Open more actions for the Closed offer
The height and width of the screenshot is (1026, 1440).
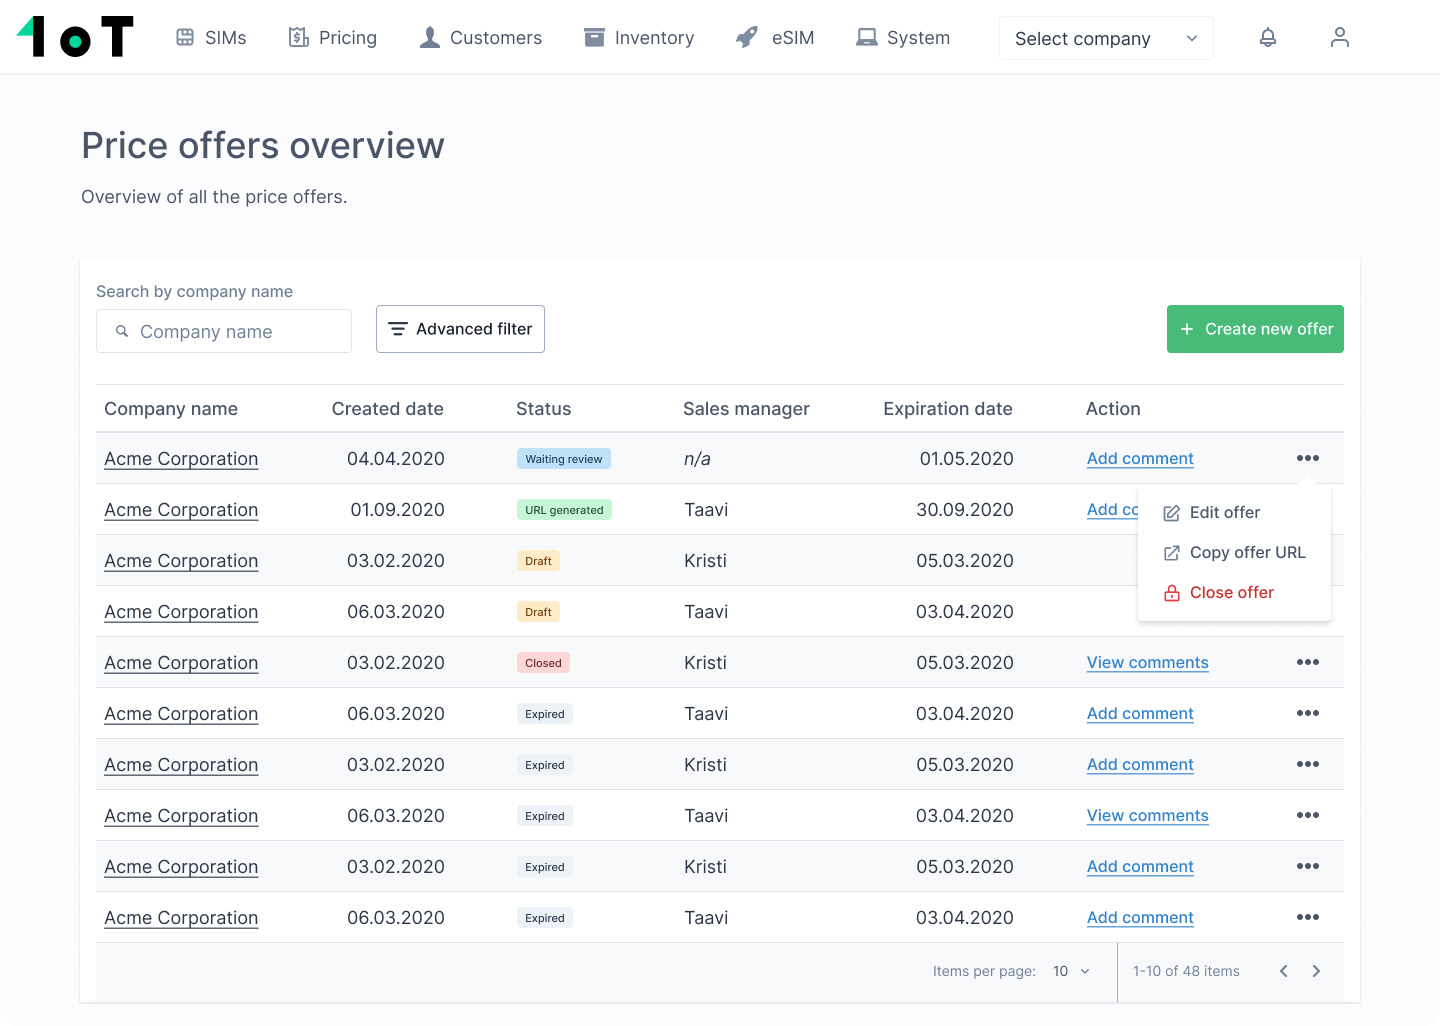tap(1307, 662)
